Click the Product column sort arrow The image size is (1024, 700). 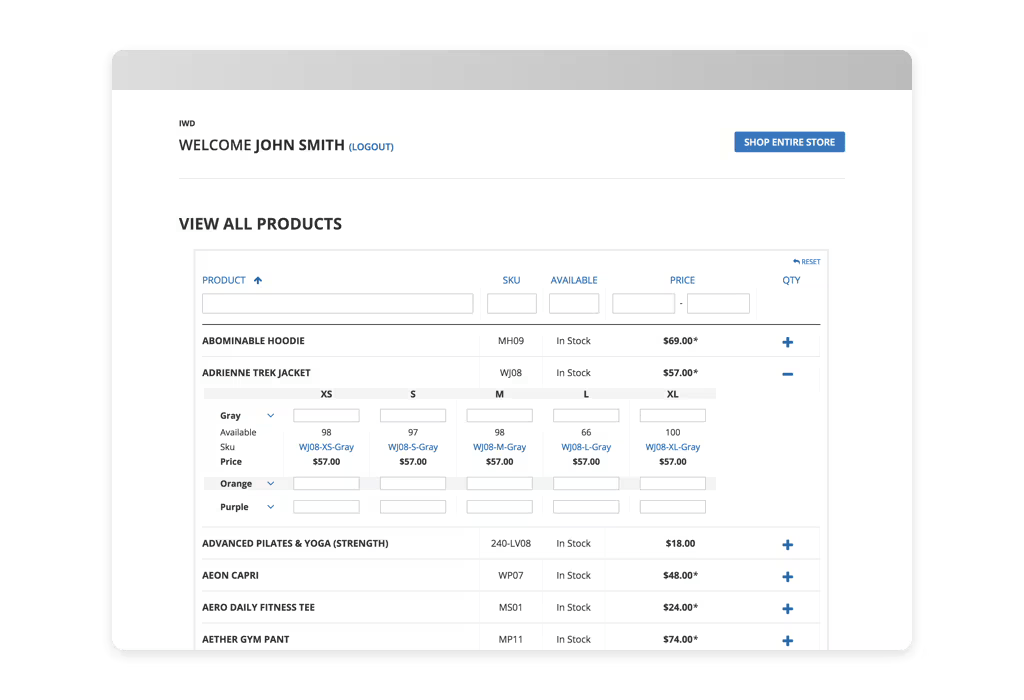(258, 281)
